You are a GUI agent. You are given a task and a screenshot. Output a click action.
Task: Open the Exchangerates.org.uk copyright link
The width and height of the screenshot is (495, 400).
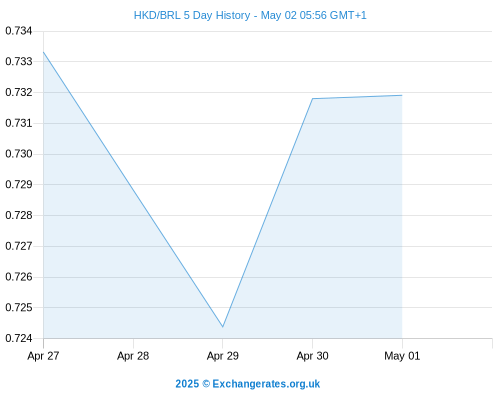point(248,384)
